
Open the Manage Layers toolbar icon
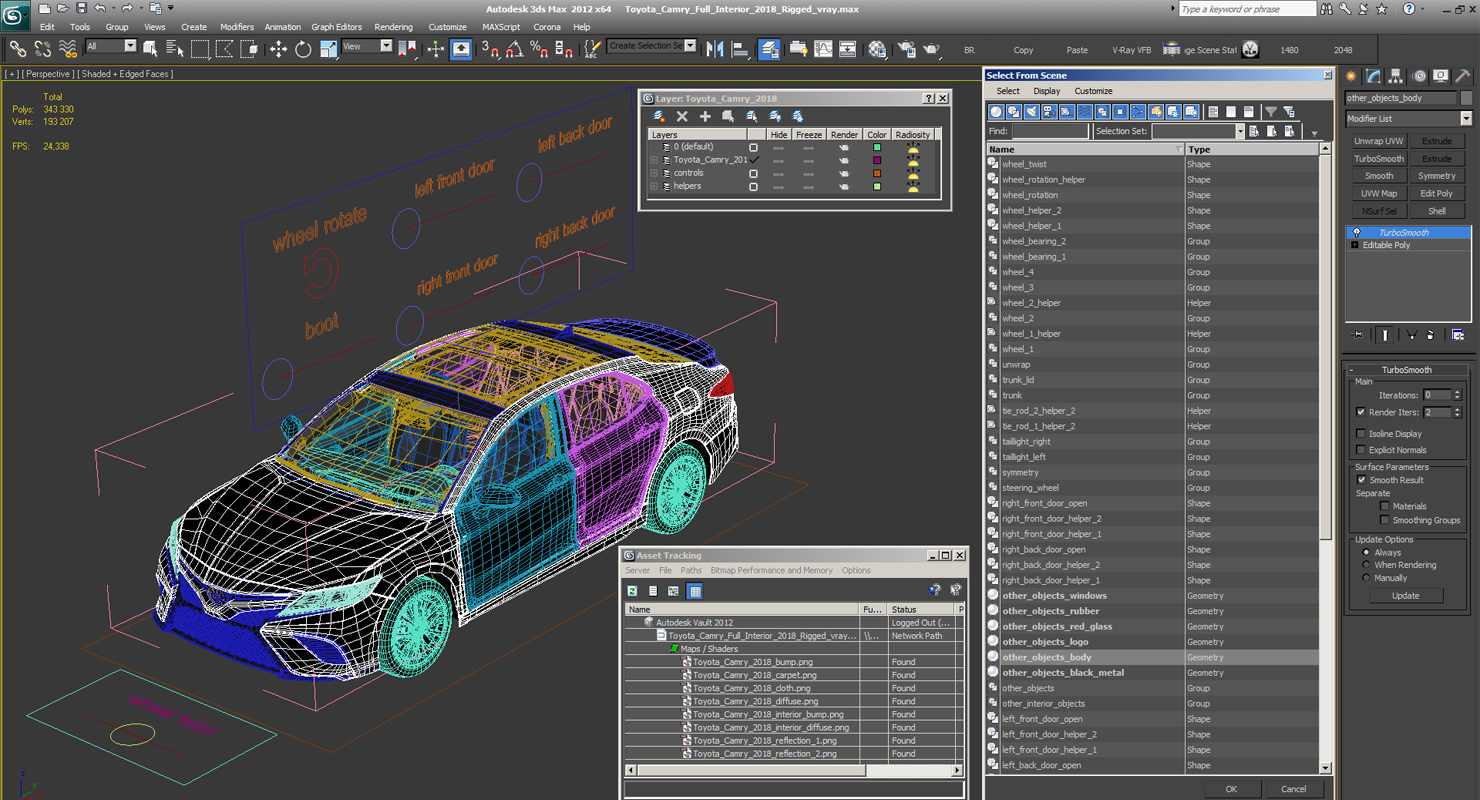coord(769,49)
